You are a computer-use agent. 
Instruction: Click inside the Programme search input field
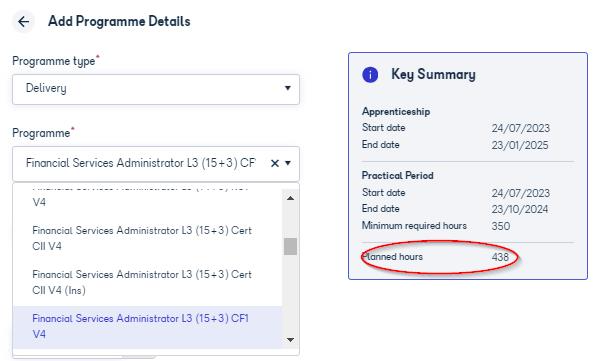tap(140, 163)
